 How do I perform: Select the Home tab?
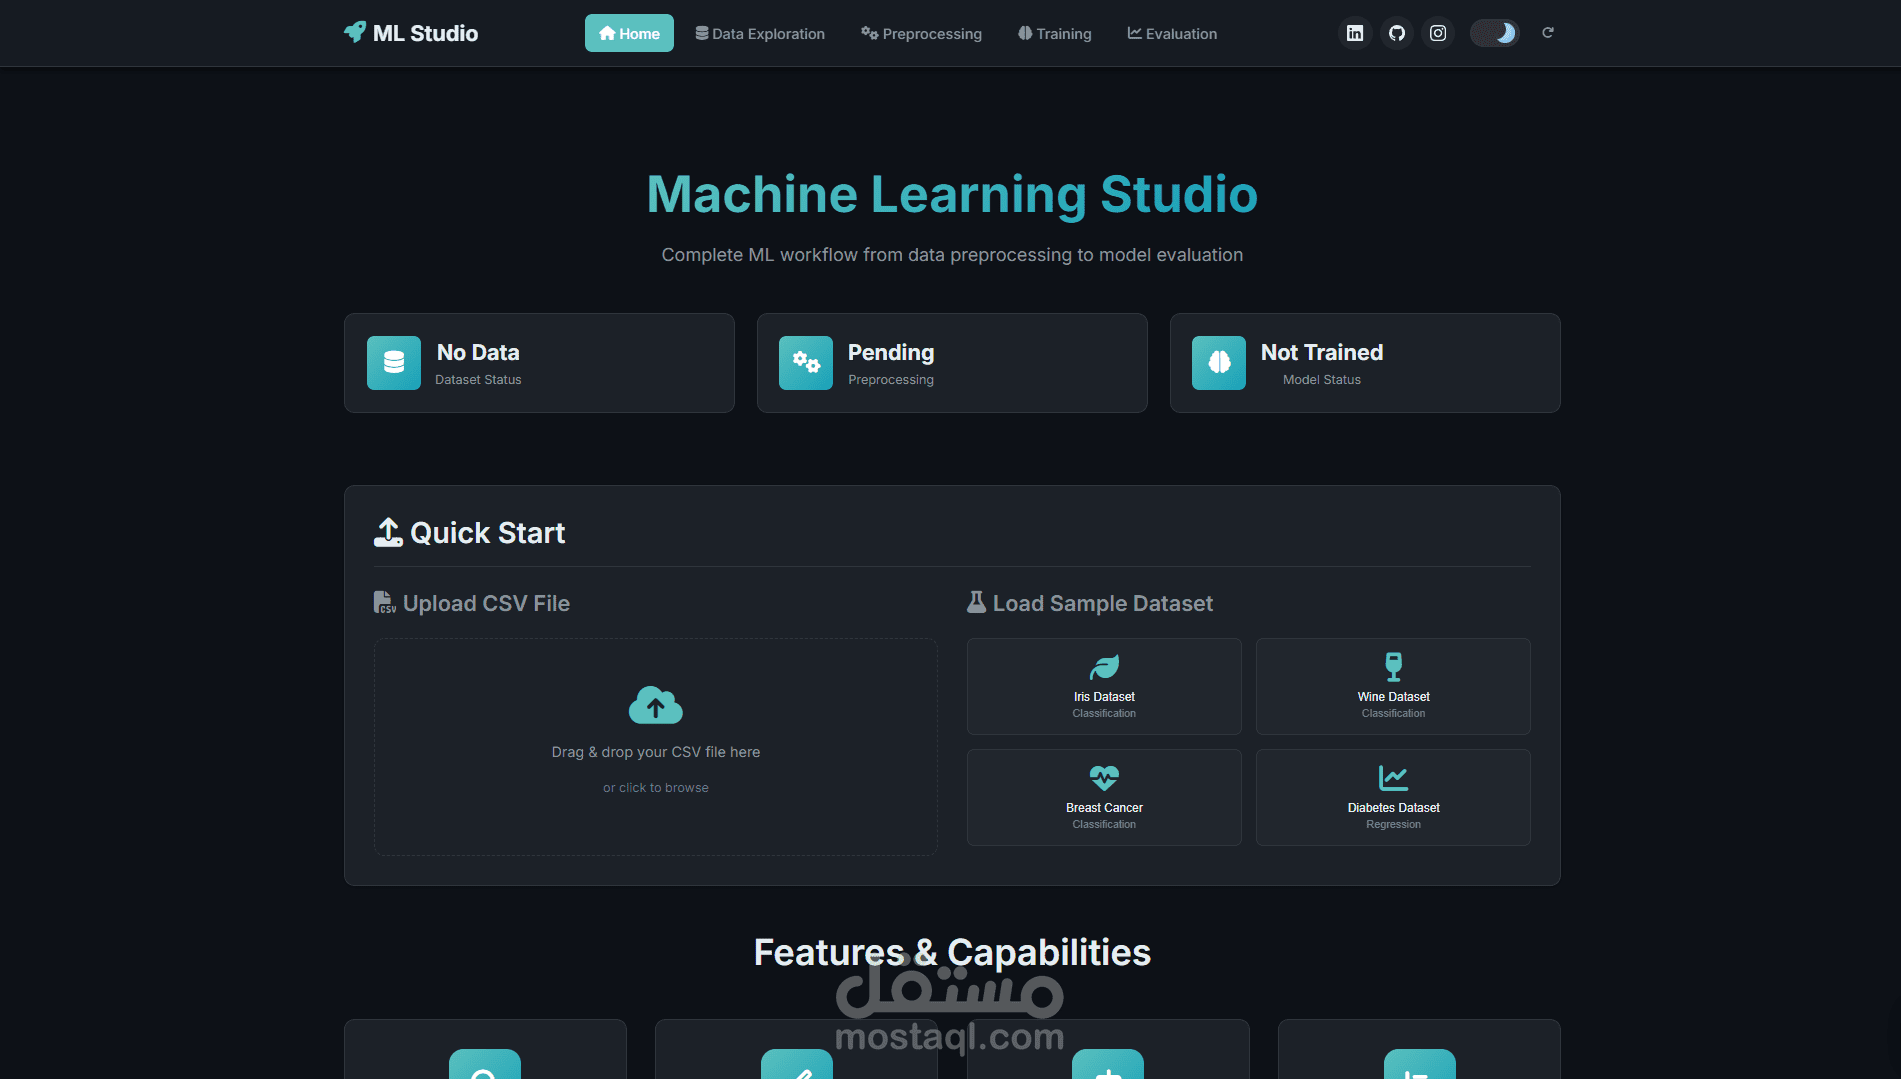pos(629,33)
